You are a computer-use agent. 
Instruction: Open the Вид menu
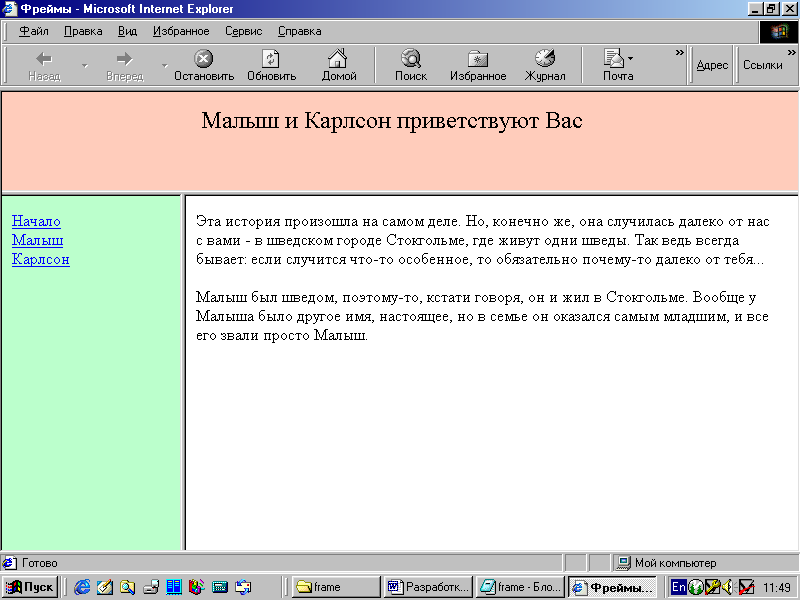pos(127,31)
